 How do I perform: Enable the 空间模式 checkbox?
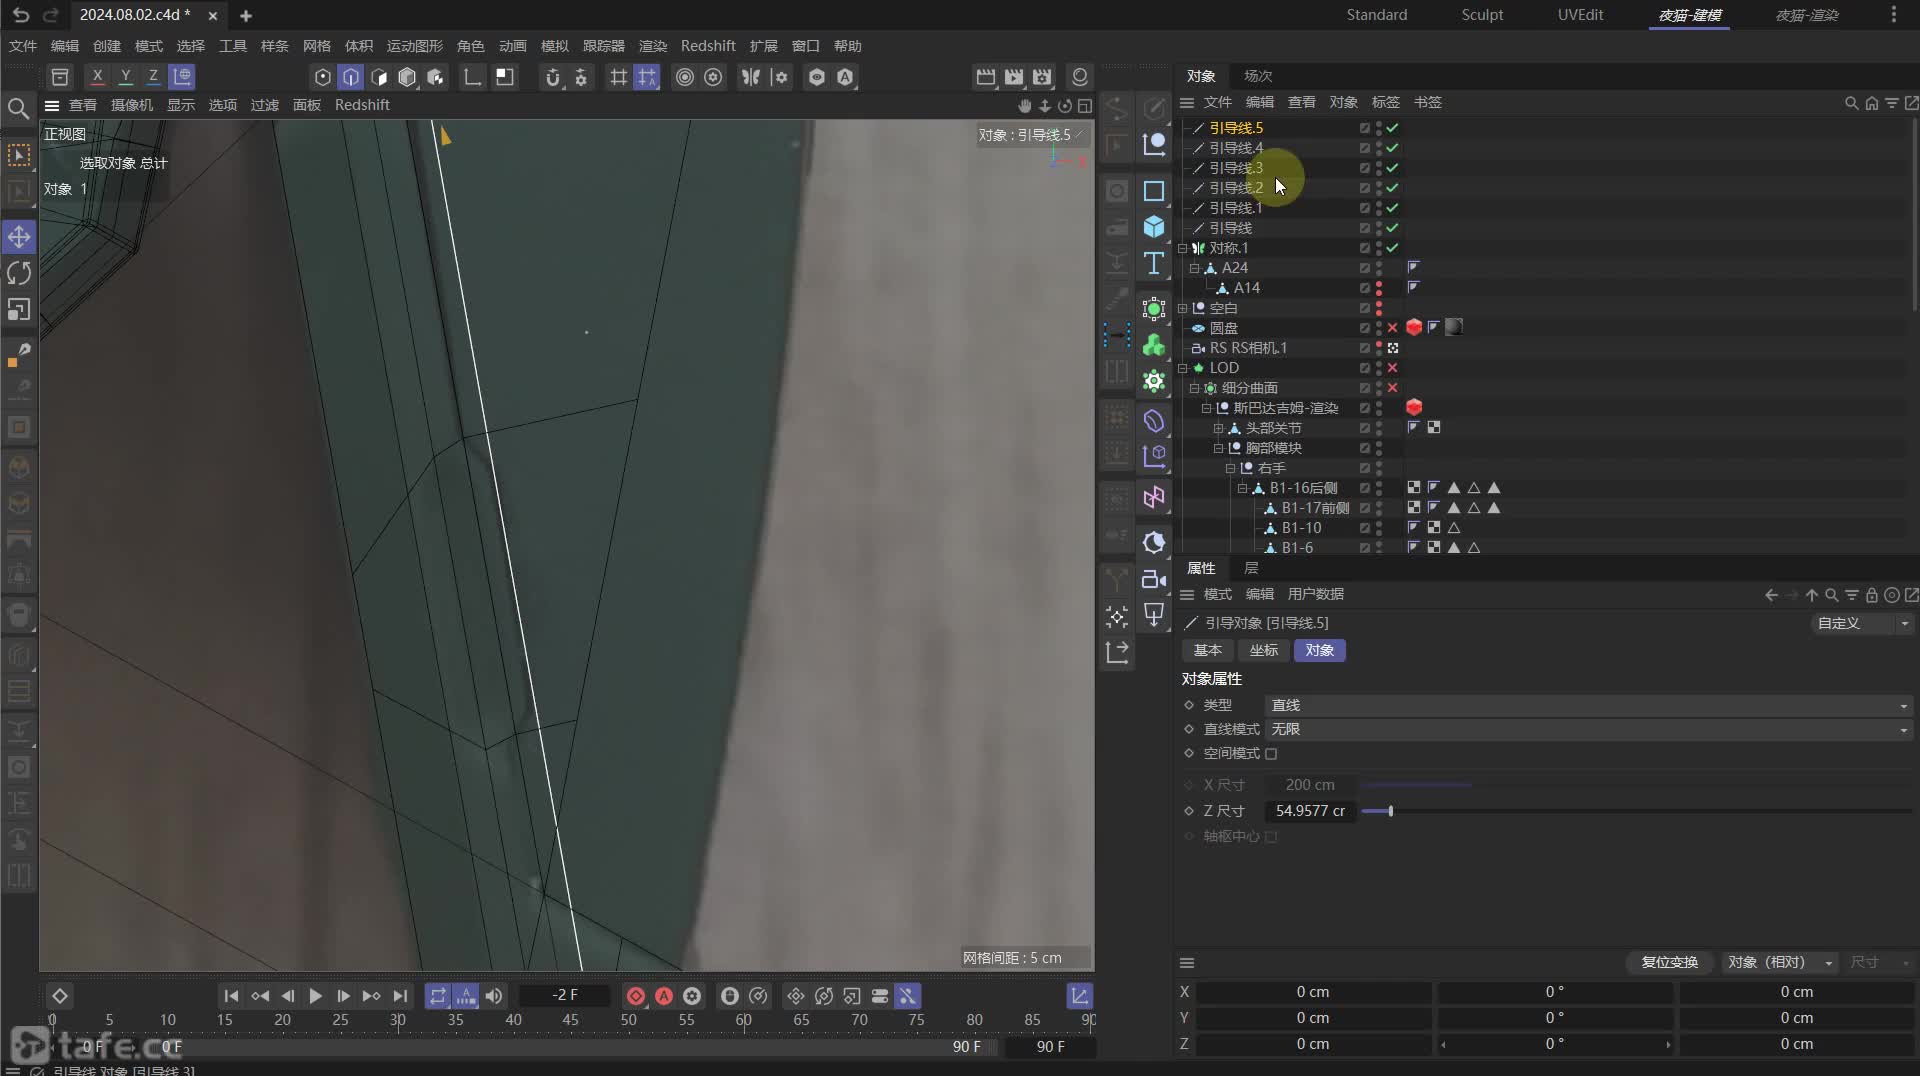tap(1271, 754)
